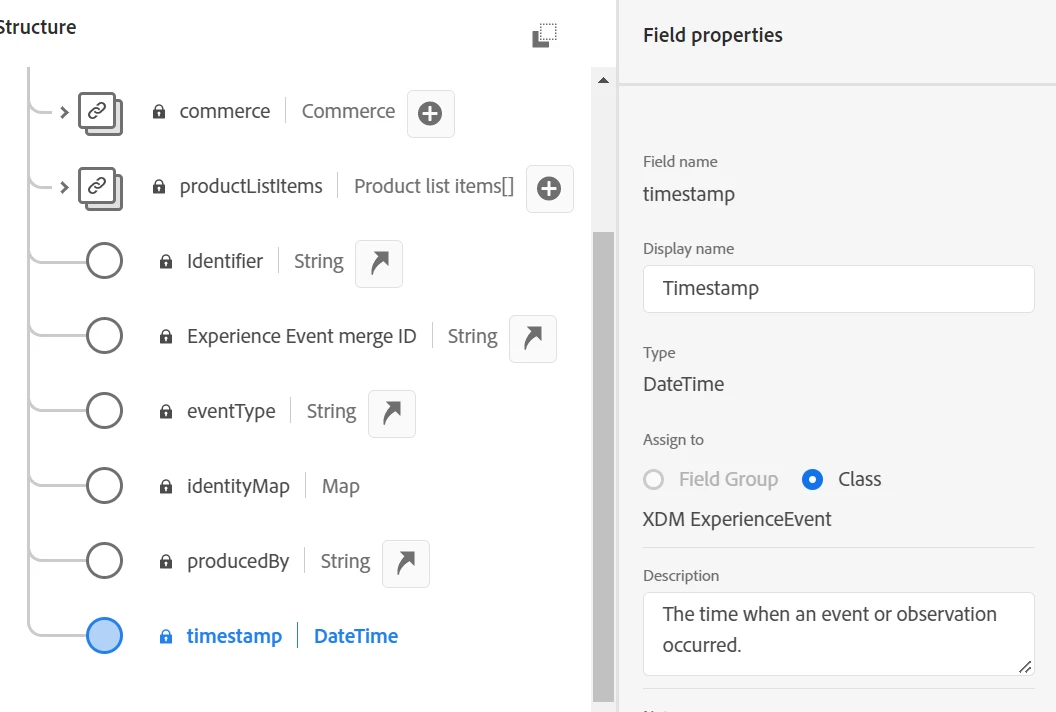The width and height of the screenshot is (1056, 712).
Task: Click the timestamp DateTime field label
Action: [234, 636]
